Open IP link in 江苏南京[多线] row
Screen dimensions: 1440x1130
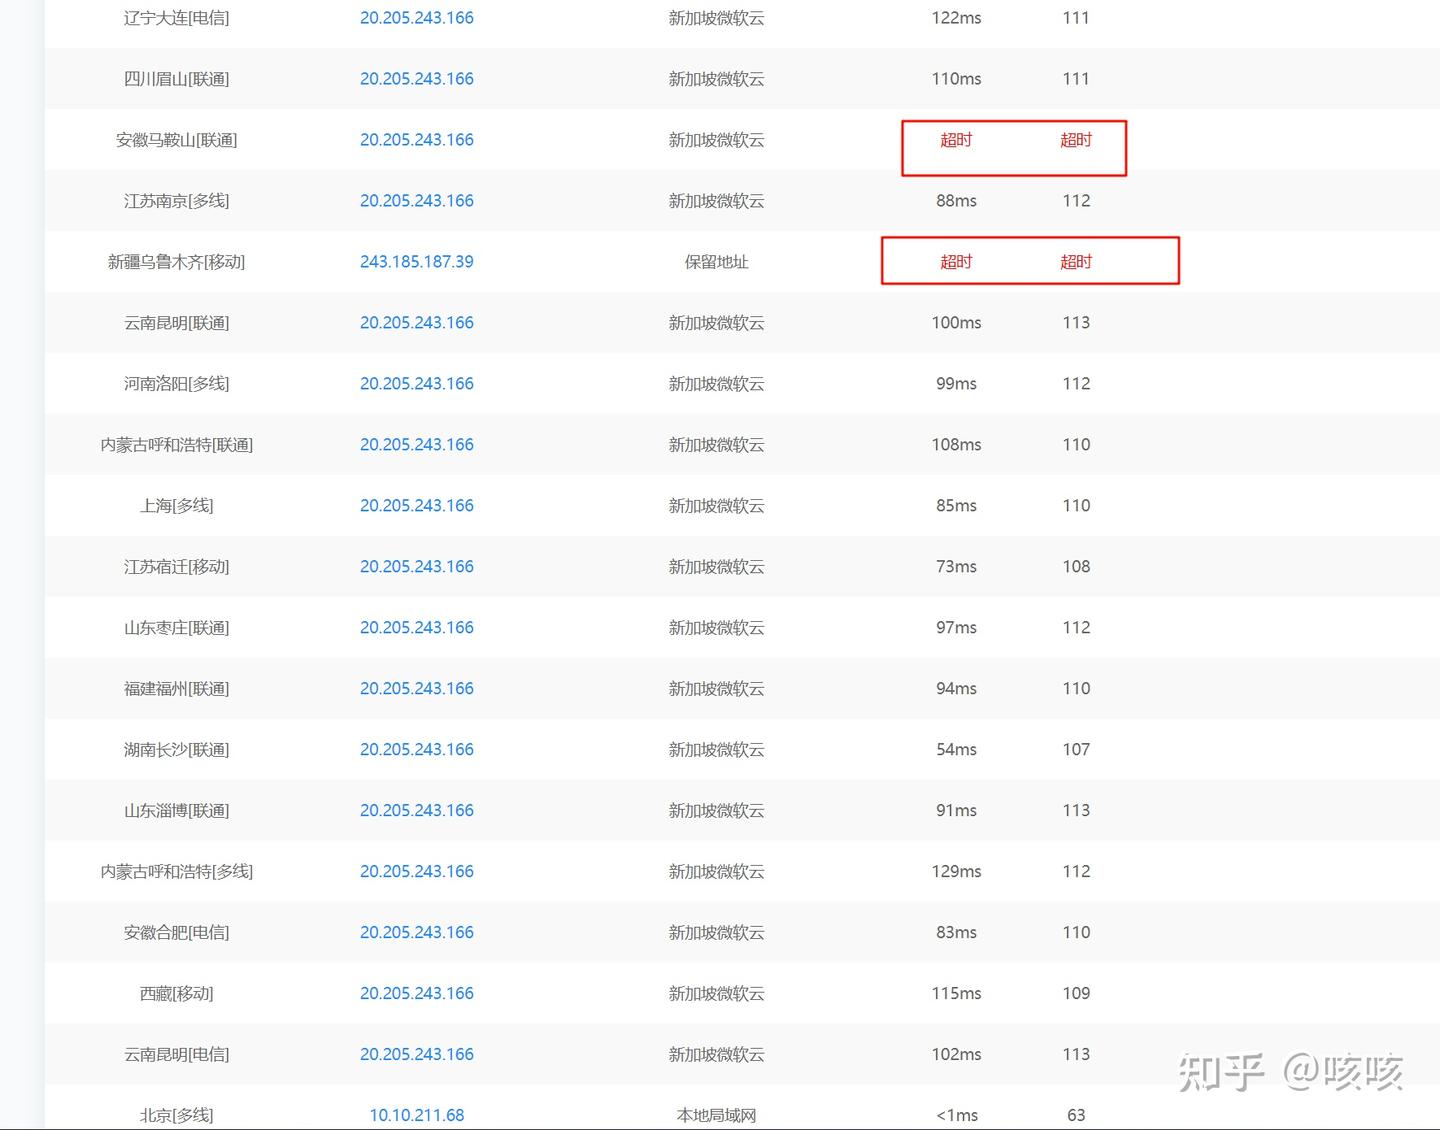pos(417,201)
